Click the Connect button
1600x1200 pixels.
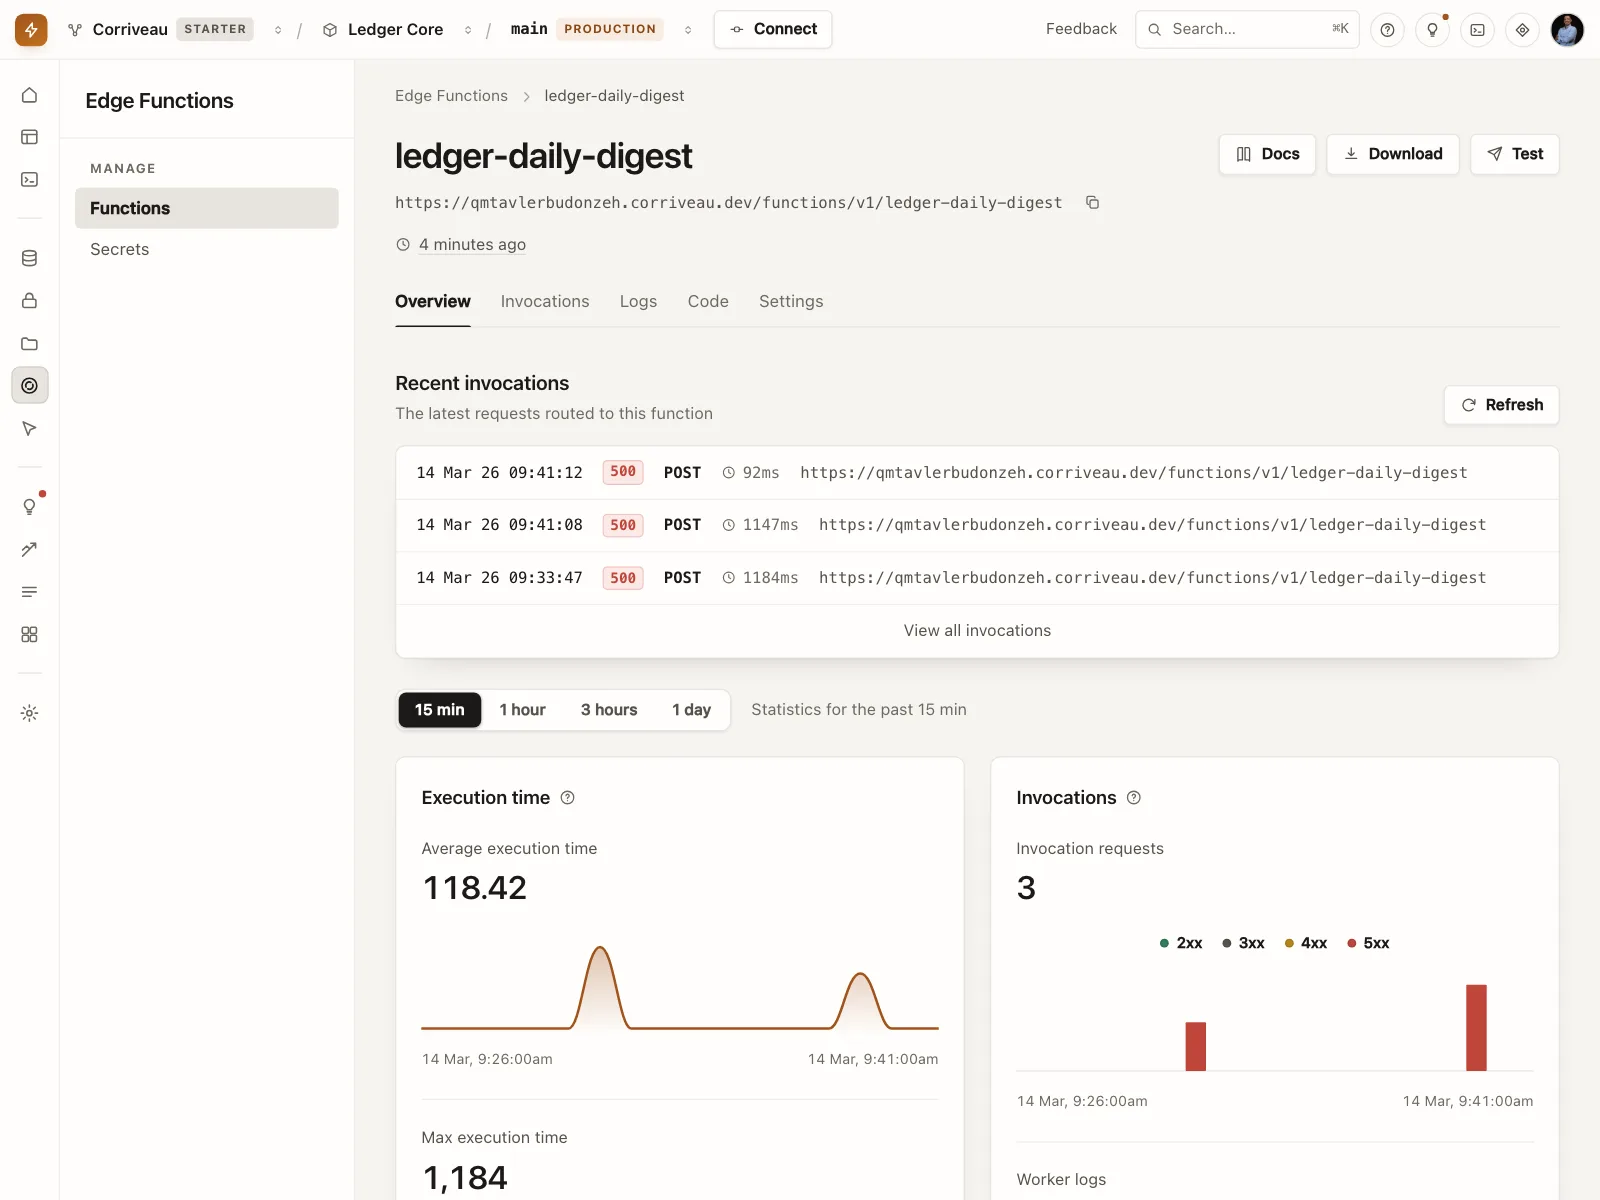pyautogui.click(x=773, y=30)
